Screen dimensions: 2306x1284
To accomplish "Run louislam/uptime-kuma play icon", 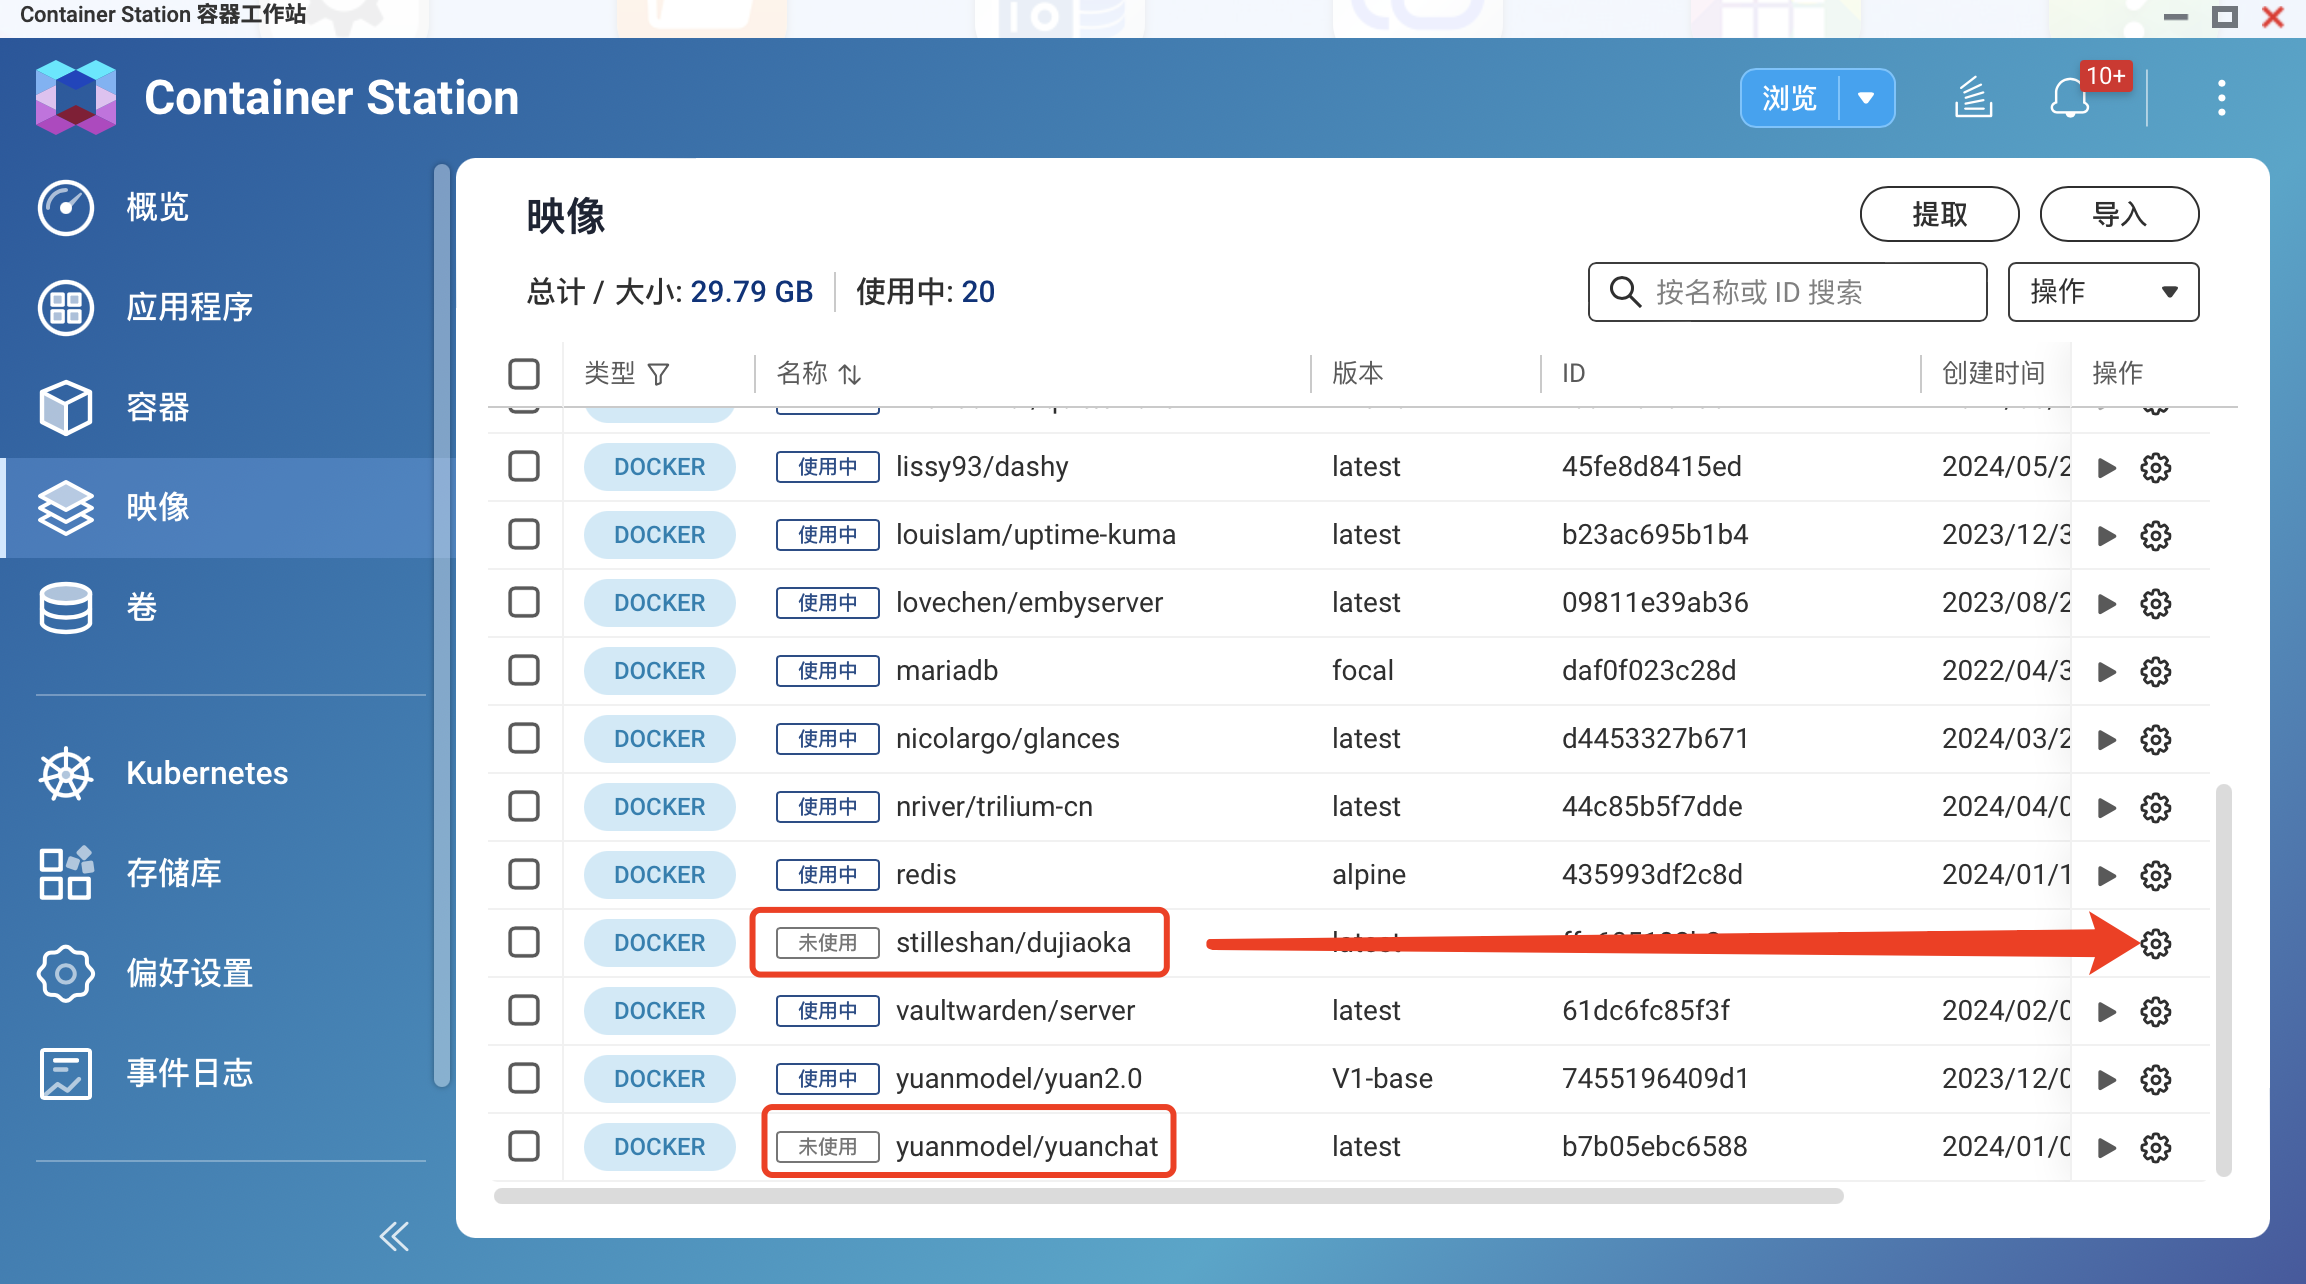I will click(2107, 535).
